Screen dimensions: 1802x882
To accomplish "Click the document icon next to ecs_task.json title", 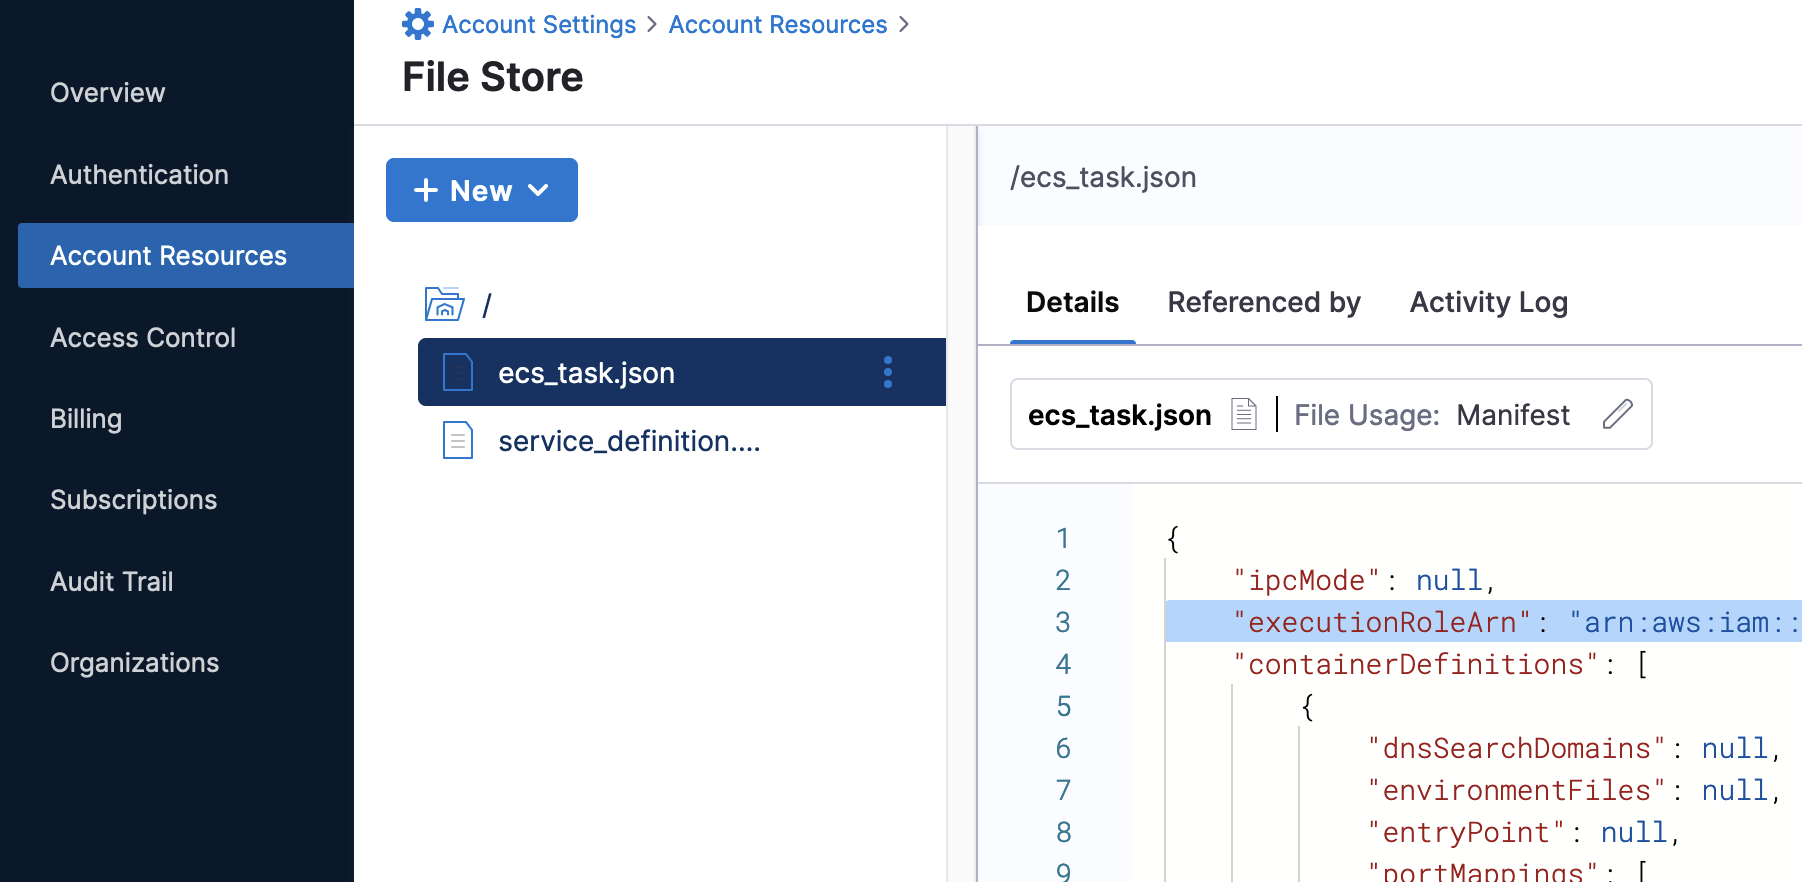I will pyautogui.click(x=1243, y=414).
